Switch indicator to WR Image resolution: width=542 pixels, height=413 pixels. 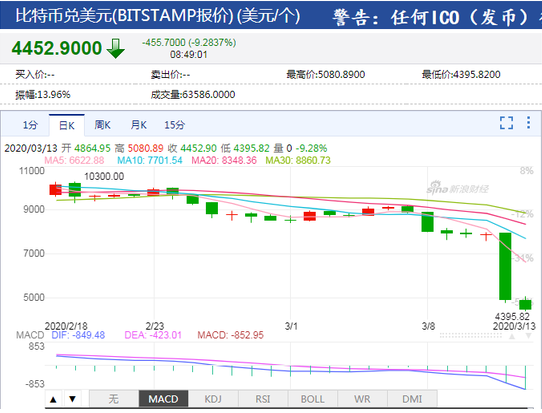pyautogui.click(x=362, y=399)
